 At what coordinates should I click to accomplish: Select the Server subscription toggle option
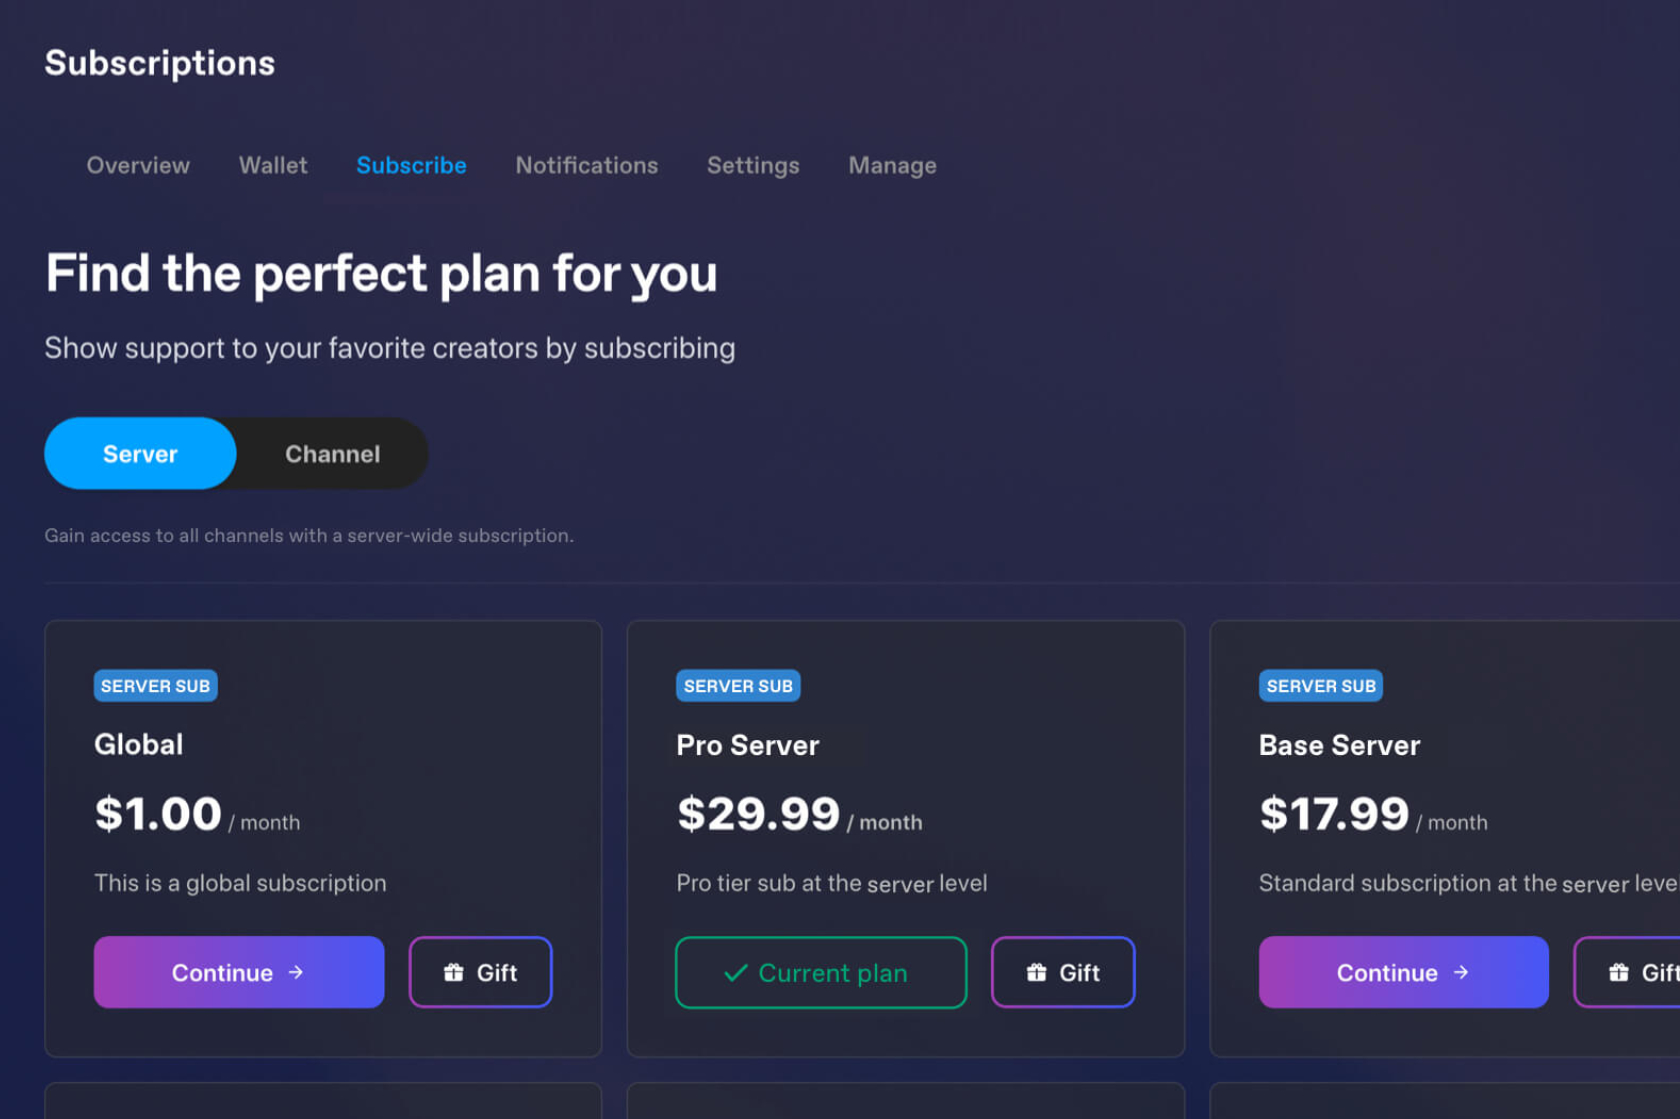pos(140,454)
